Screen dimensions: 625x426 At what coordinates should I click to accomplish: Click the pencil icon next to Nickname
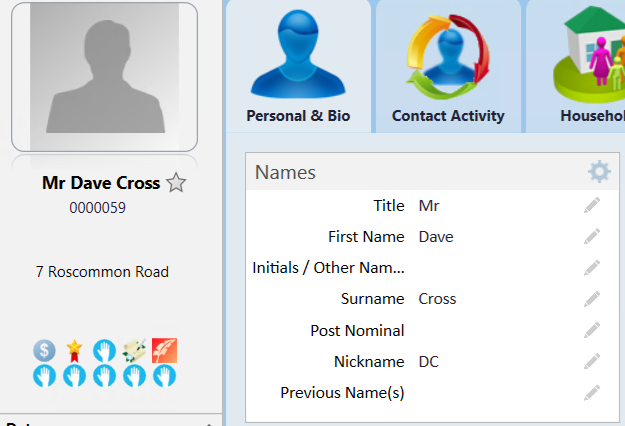click(x=592, y=361)
